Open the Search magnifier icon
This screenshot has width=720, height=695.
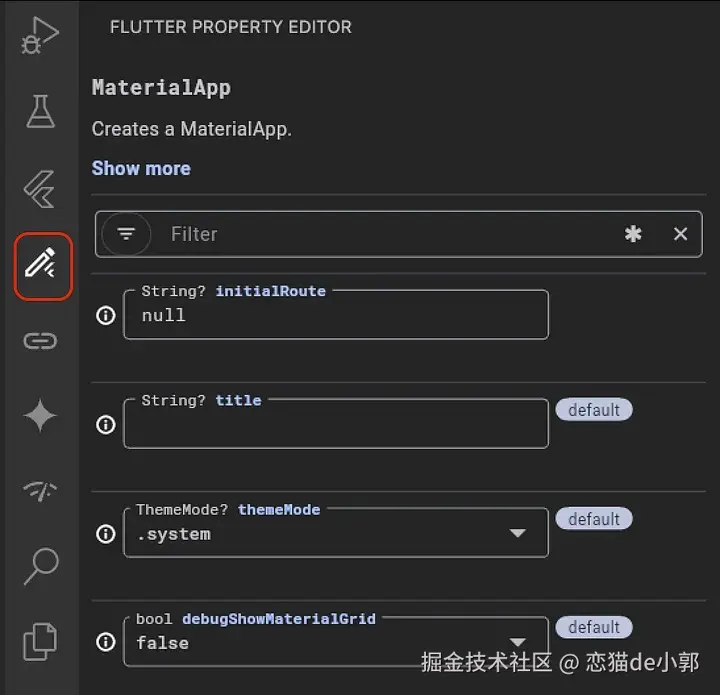pos(41,566)
